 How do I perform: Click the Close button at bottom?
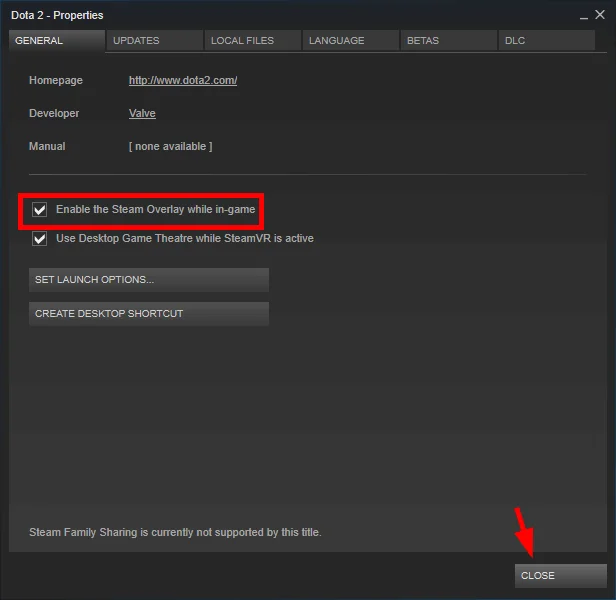[561, 576]
